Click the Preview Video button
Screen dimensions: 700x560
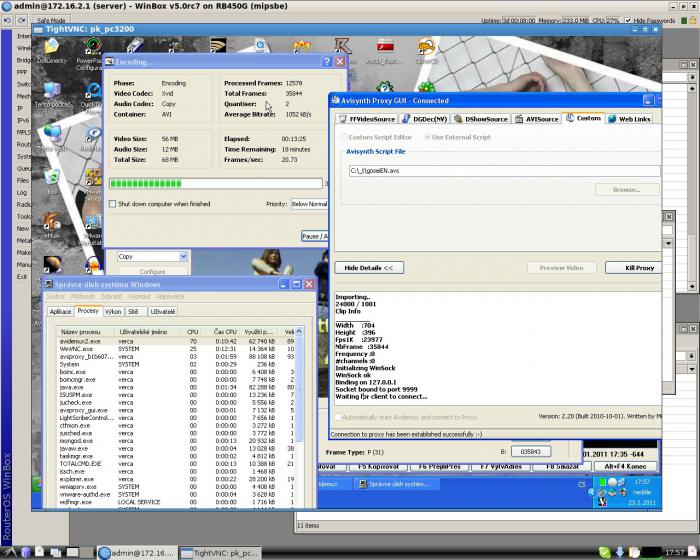[561, 267]
